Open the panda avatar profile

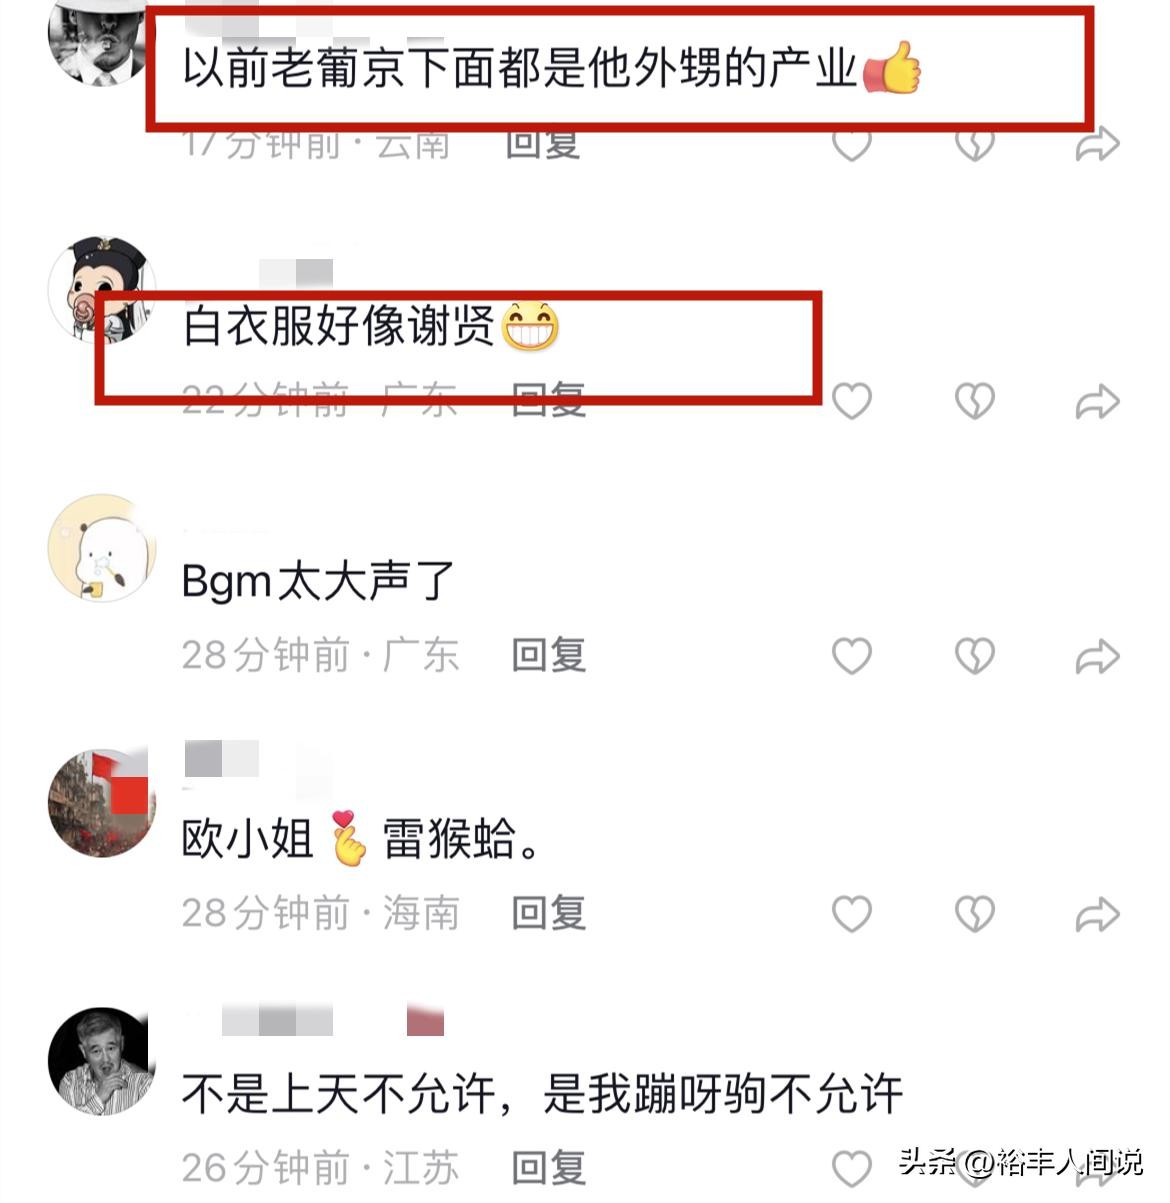tap(101, 547)
